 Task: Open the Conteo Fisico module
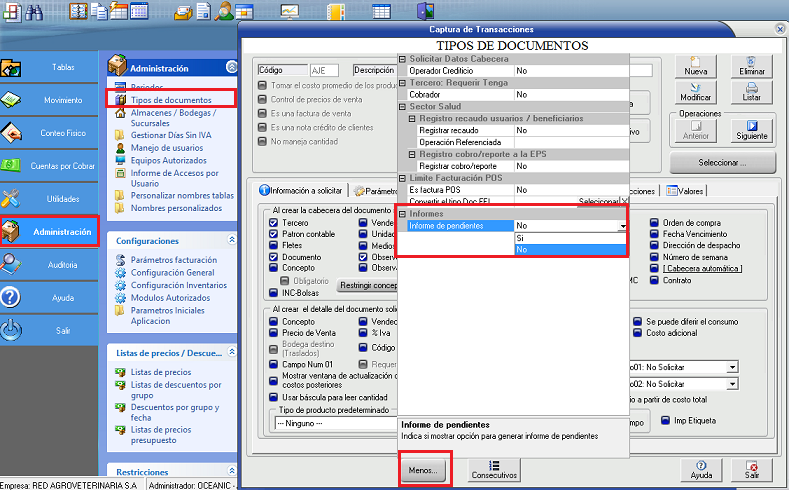[49, 132]
